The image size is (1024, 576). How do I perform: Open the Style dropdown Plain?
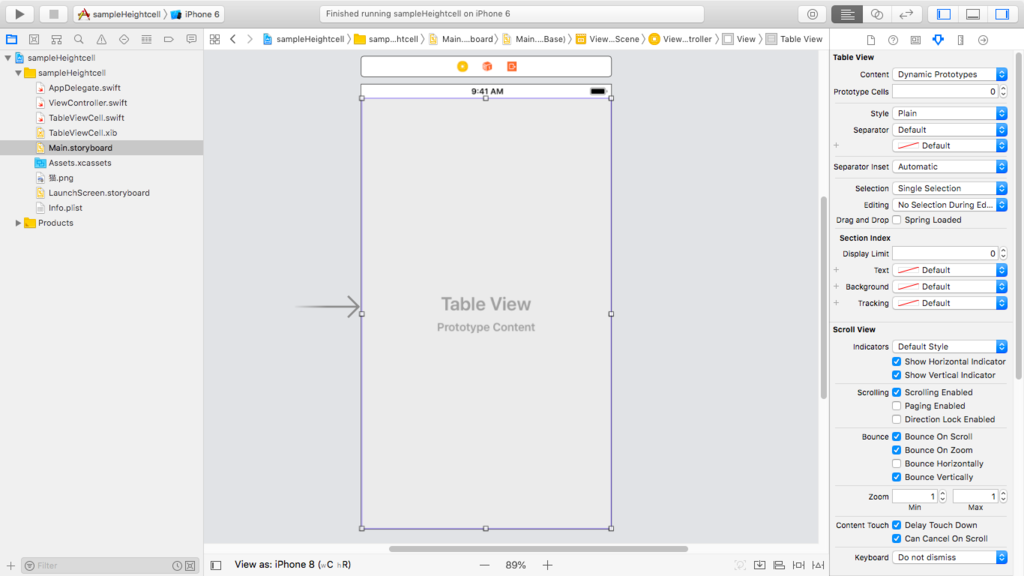tap(950, 113)
